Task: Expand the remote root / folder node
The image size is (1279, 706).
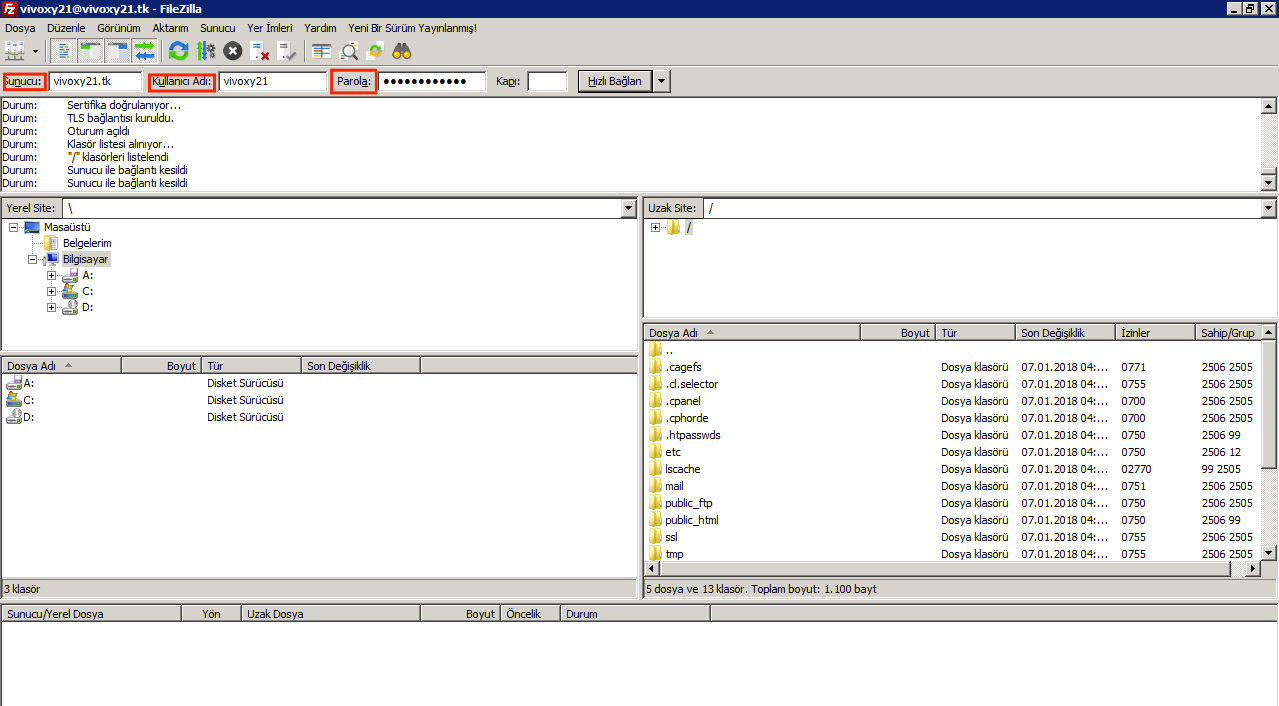Action: pyautogui.click(x=655, y=227)
